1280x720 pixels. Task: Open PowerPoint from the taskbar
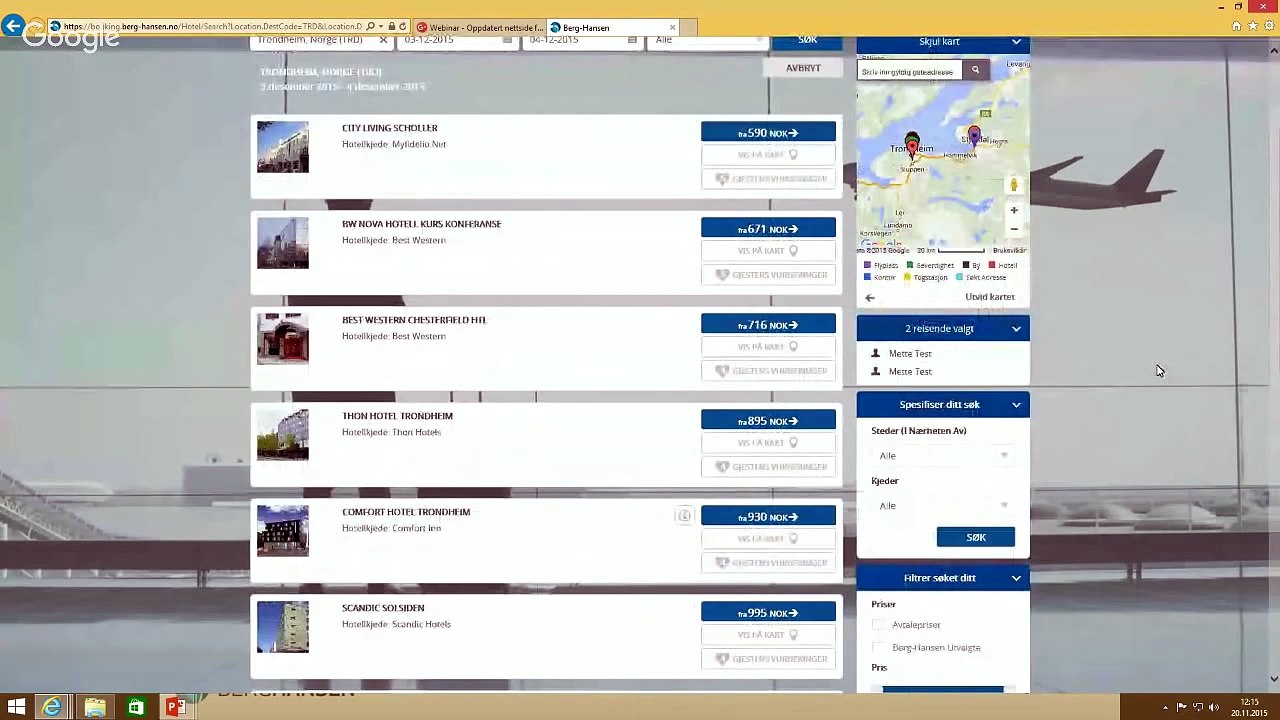click(x=174, y=708)
